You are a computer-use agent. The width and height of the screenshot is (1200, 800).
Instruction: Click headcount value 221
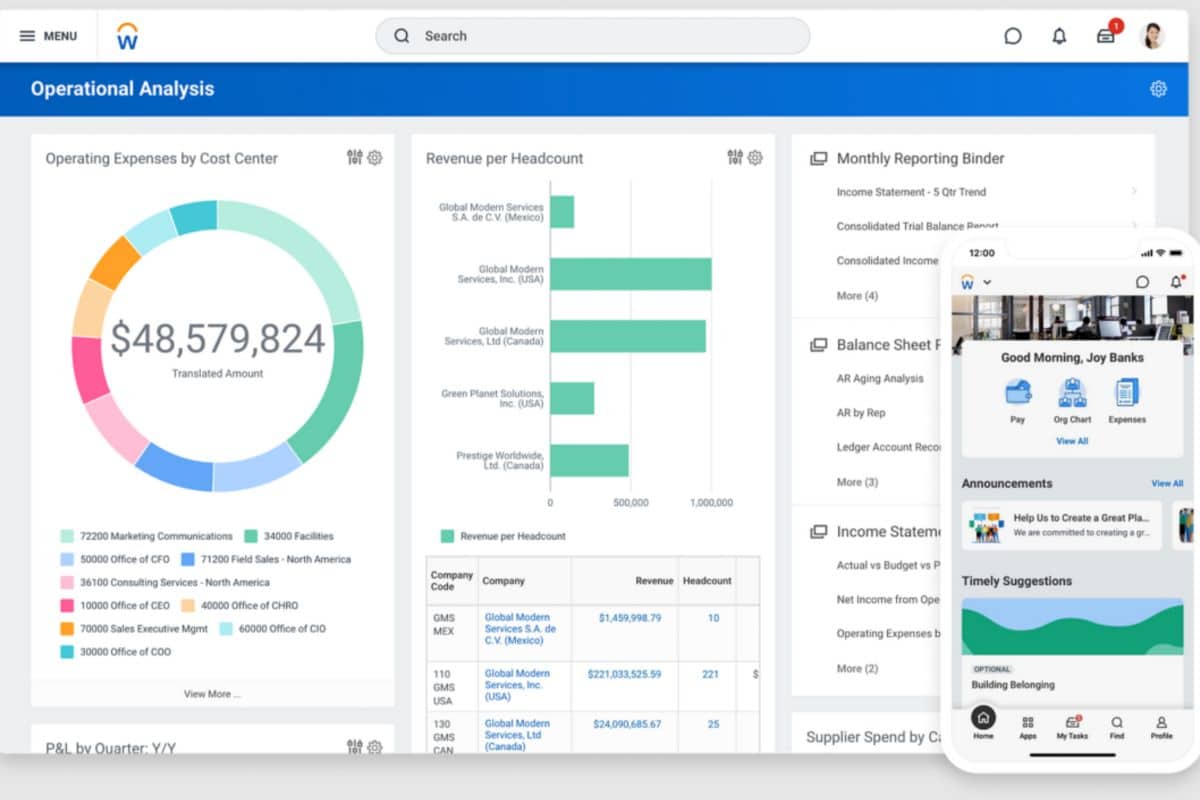pyautogui.click(x=710, y=674)
